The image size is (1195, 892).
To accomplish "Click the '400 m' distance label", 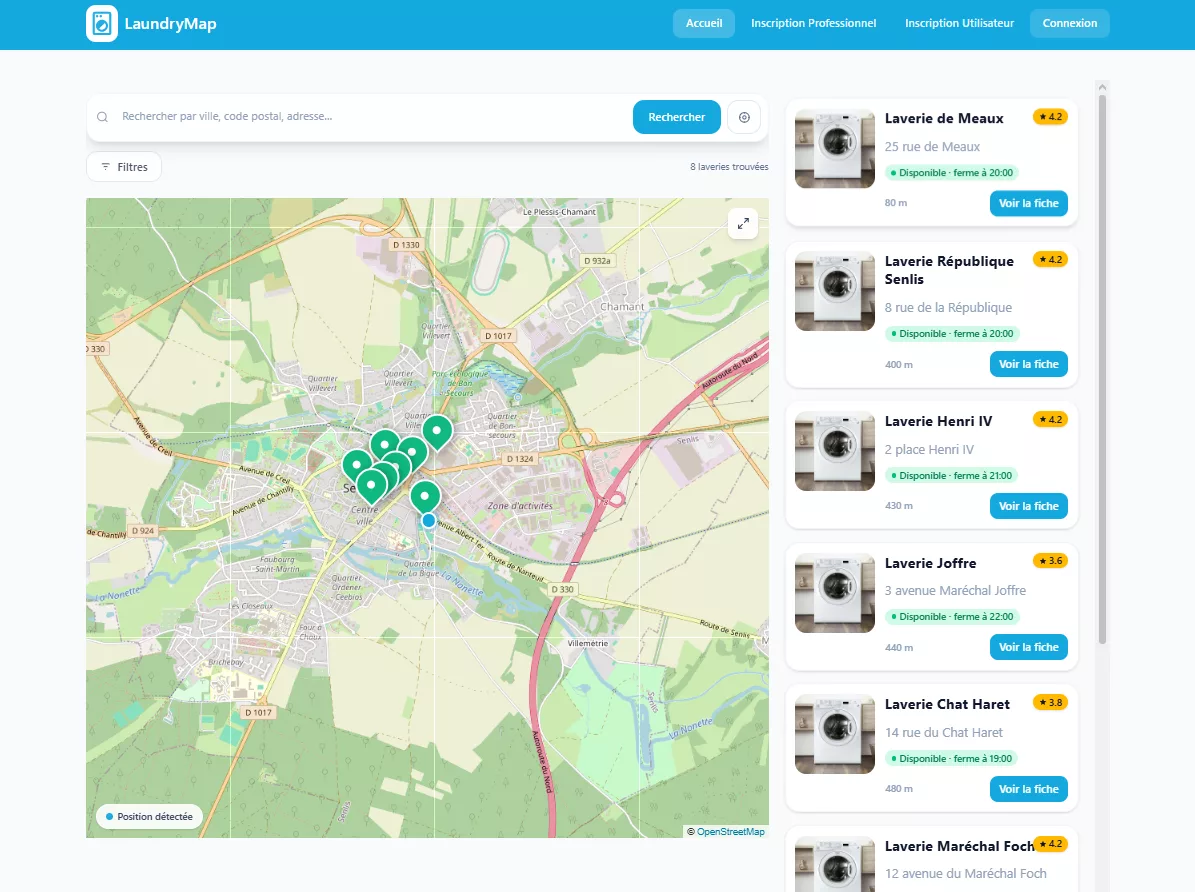I will point(899,364).
